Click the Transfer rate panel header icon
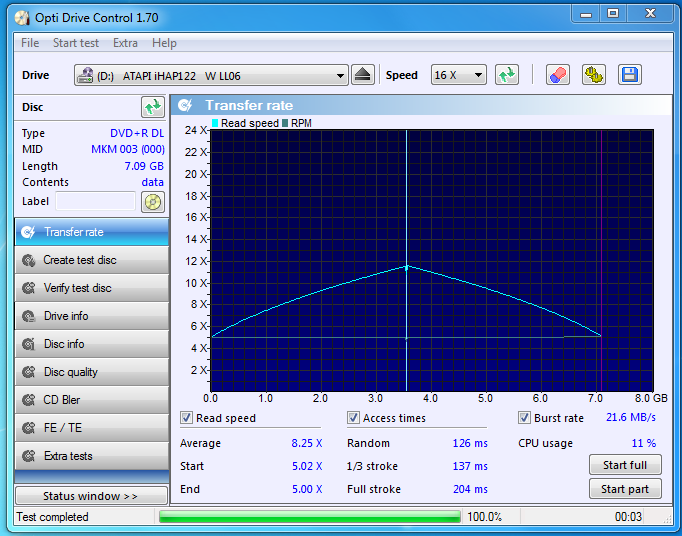Viewport: 682px width, 536px height. pos(185,105)
